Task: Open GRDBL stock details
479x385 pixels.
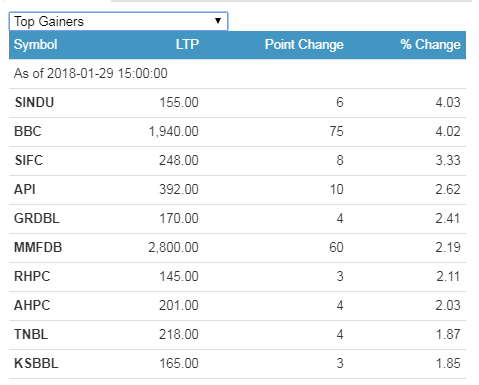Action: [x=37, y=218]
